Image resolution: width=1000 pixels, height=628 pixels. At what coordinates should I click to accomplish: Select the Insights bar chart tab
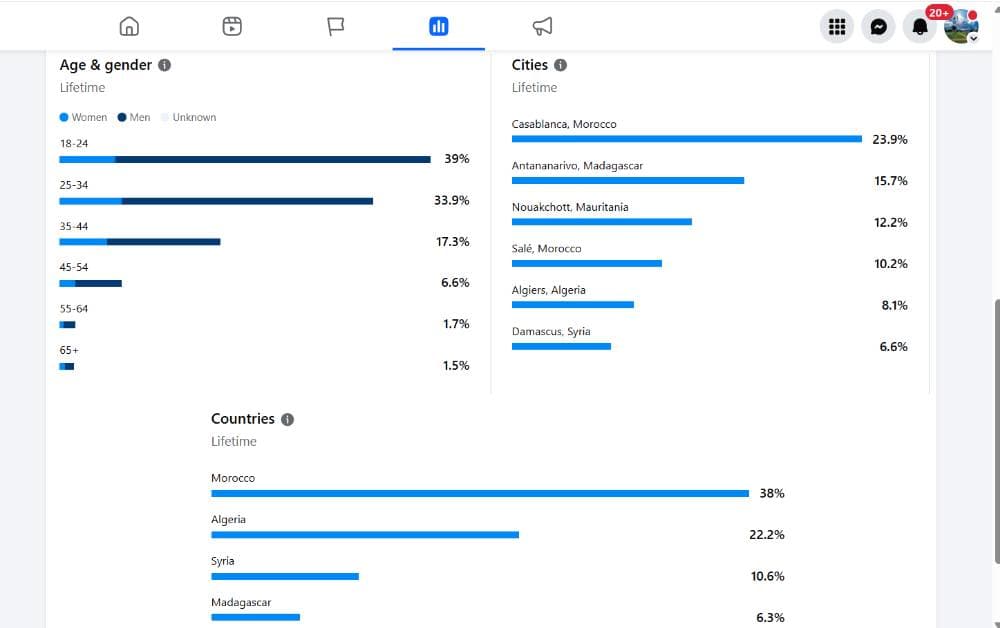pyautogui.click(x=439, y=26)
